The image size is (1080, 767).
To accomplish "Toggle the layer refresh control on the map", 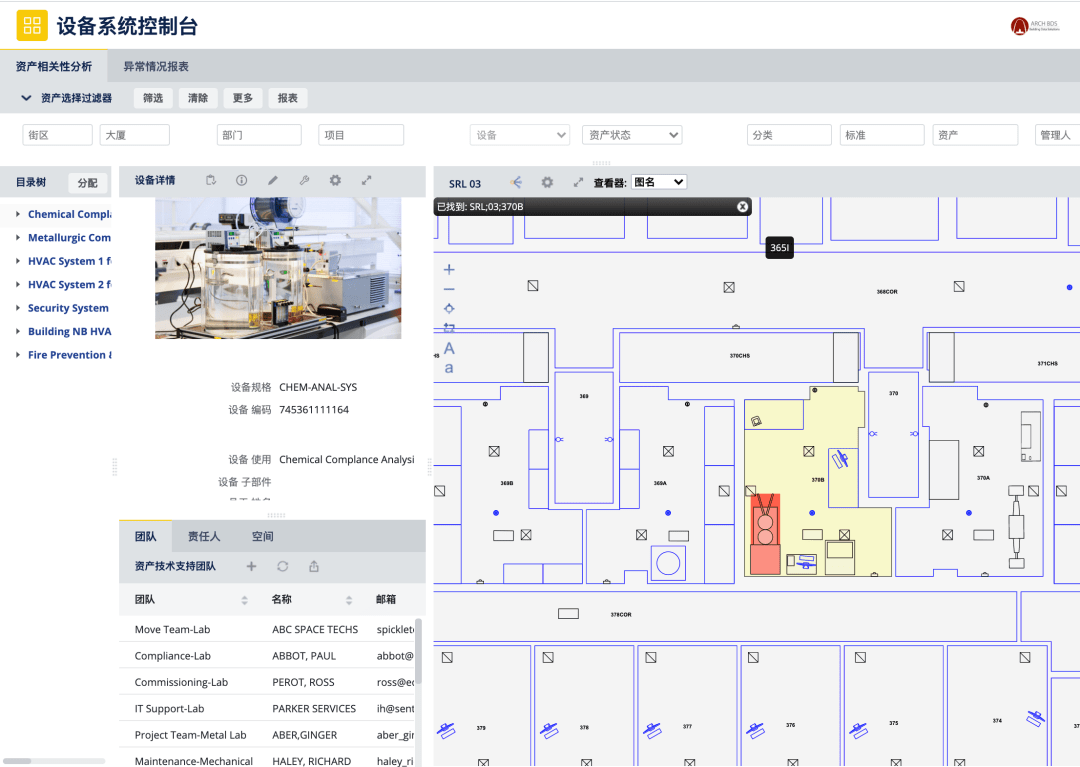I will 448,327.
